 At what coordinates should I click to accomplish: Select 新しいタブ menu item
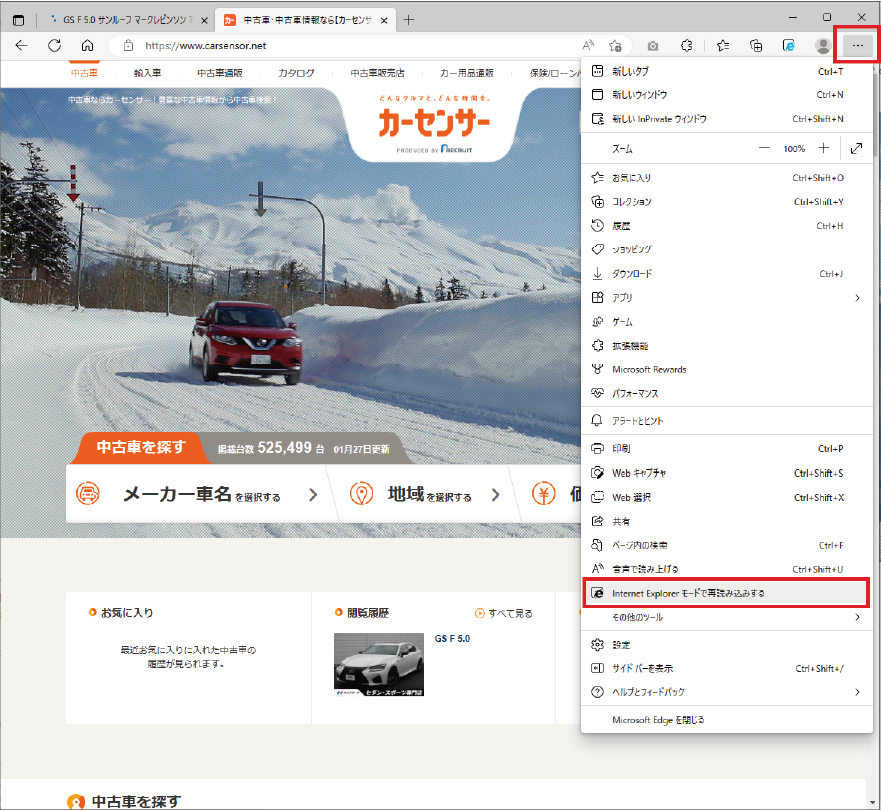(726, 71)
